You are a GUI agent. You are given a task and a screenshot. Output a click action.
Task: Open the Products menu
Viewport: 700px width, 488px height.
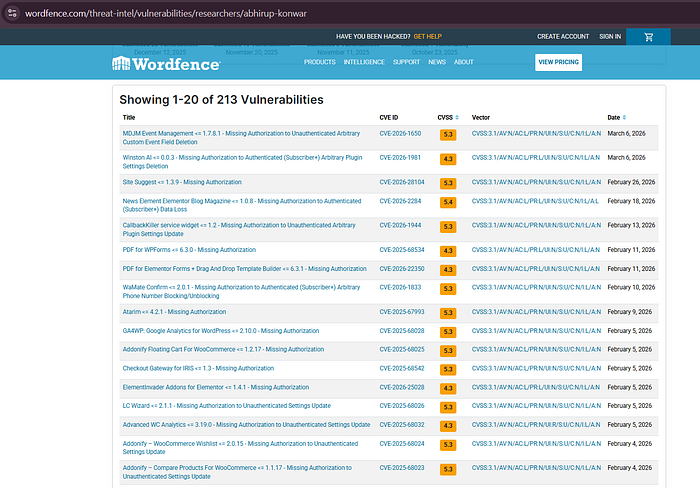click(x=320, y=62)
